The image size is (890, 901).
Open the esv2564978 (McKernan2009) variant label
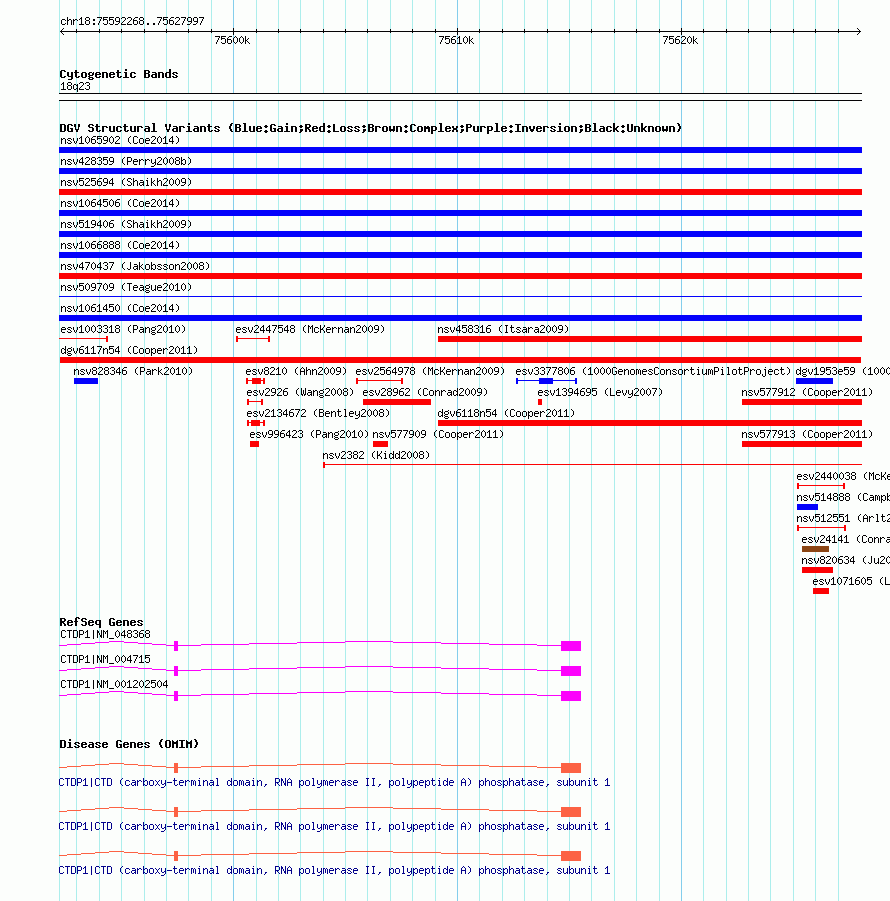(430, 371)
